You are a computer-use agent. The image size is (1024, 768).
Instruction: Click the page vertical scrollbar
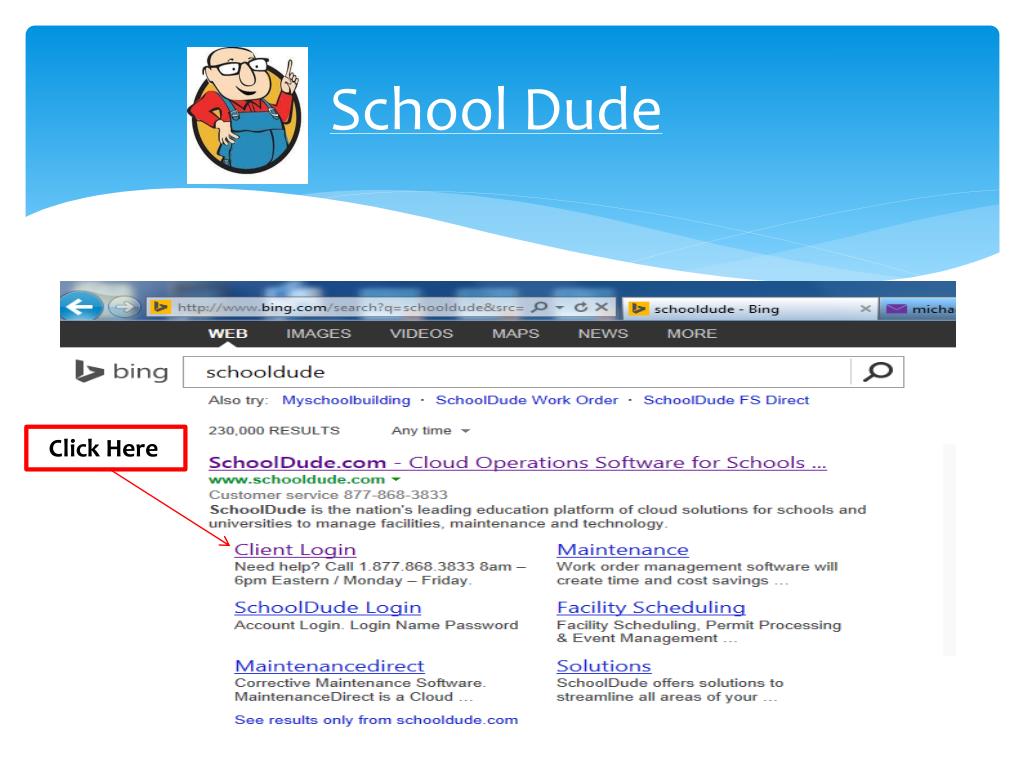949,549
